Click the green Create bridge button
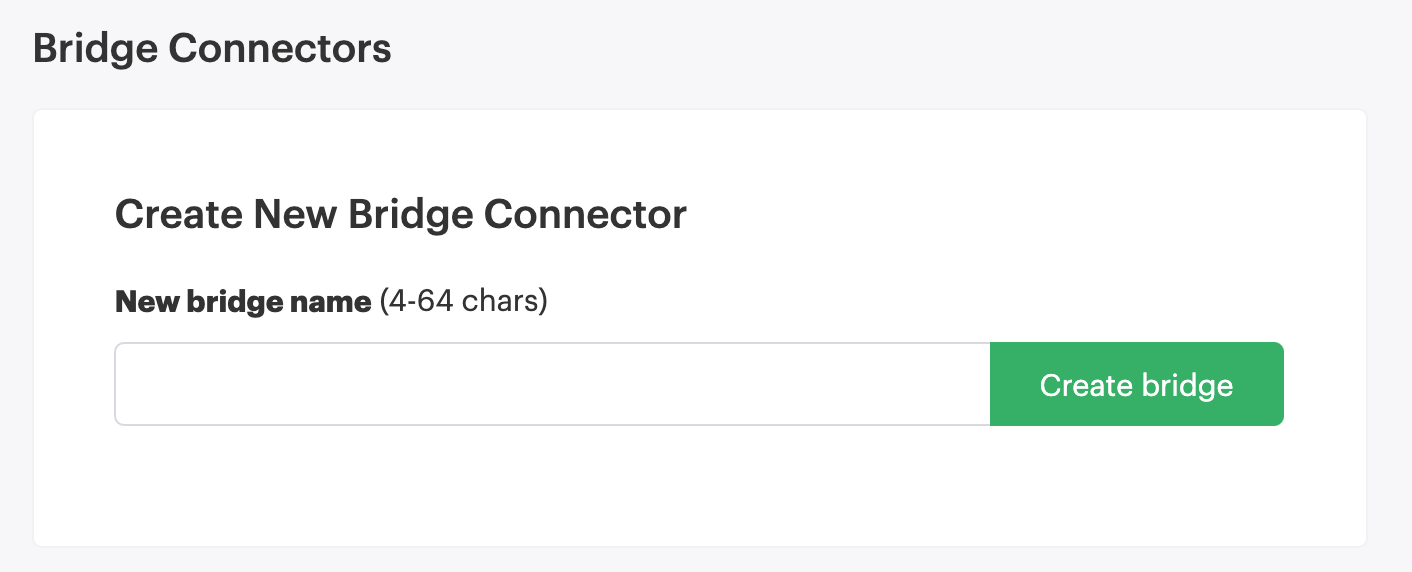Screen dimensions: 1412x572 [x=1136, y=384]
